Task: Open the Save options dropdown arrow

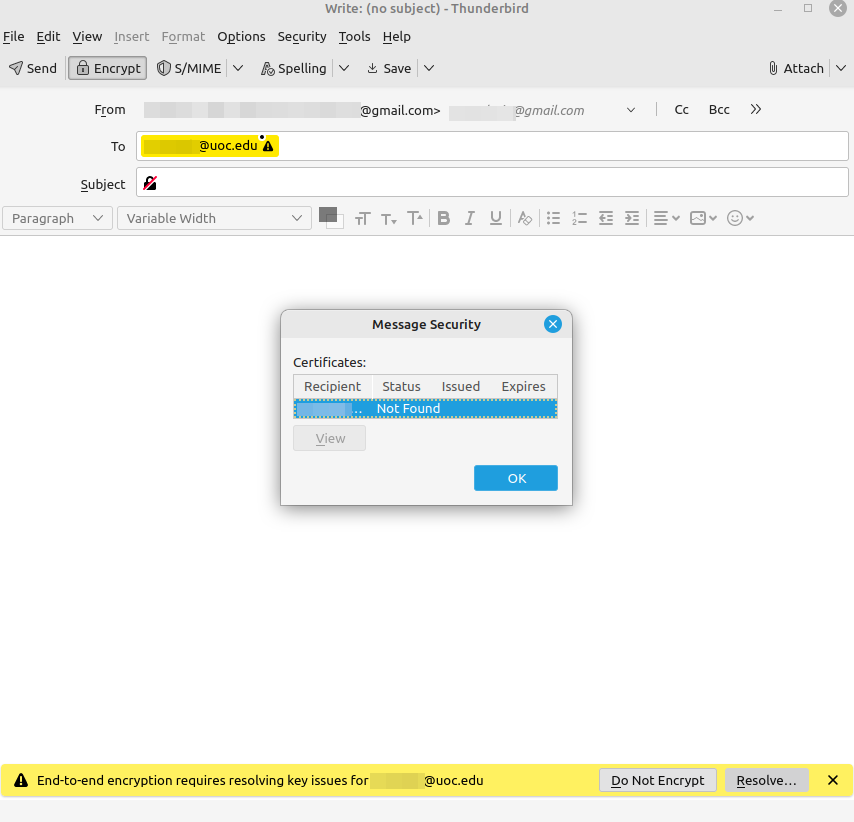Action: click(x=429, y=68)
